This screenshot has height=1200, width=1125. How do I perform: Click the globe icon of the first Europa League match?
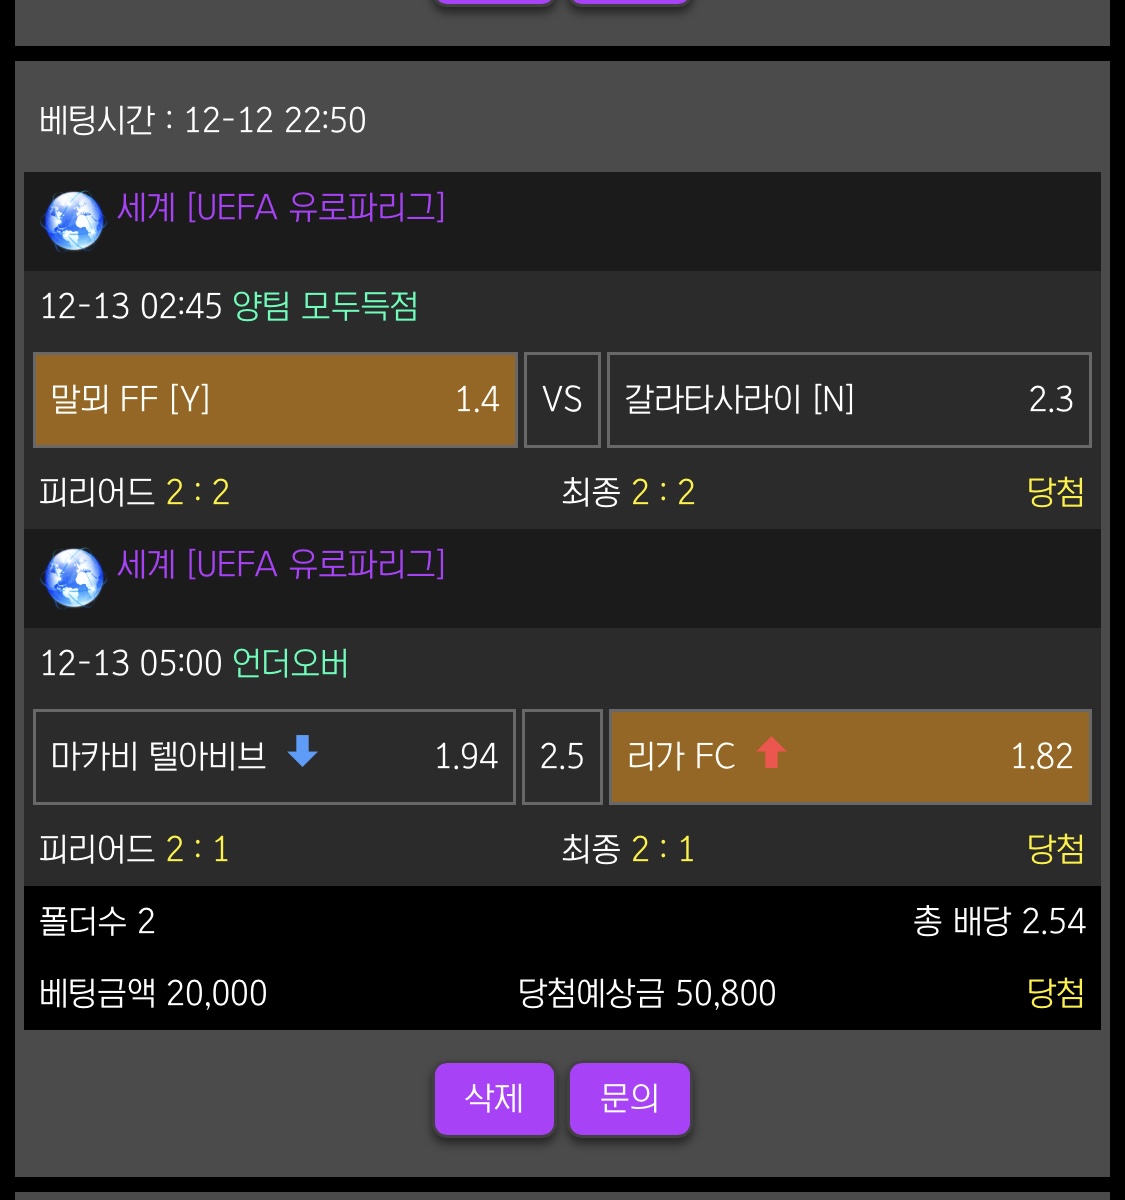[x=73, y=220]
